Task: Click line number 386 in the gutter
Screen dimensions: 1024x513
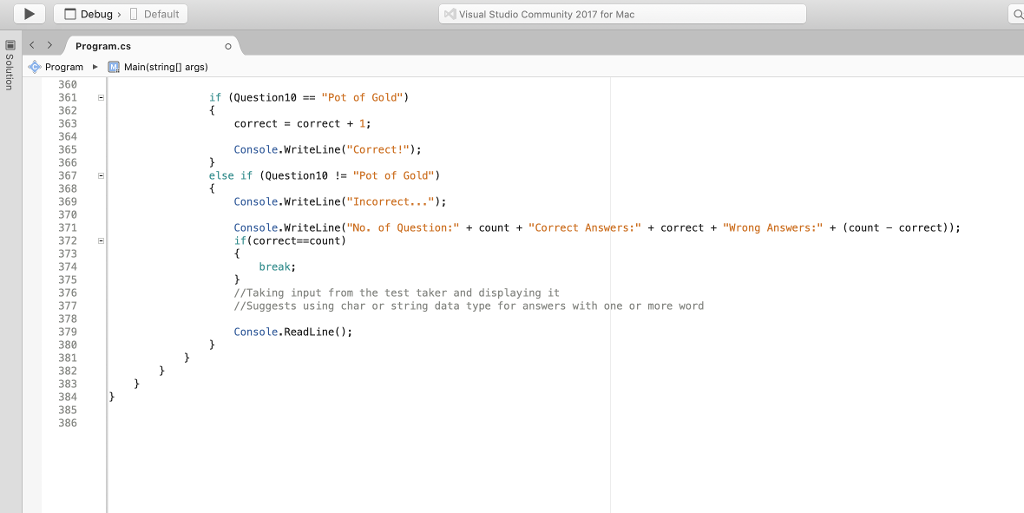Action: pos(67,423)
